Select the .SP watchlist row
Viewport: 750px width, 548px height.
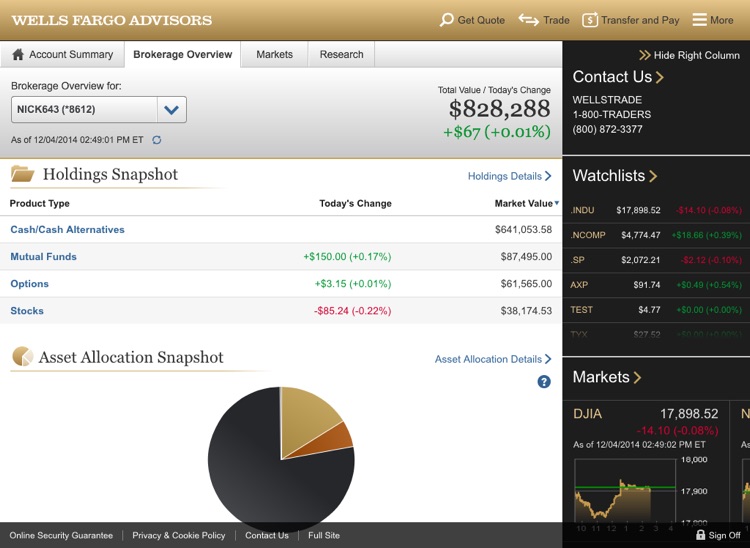click(656, 260)
